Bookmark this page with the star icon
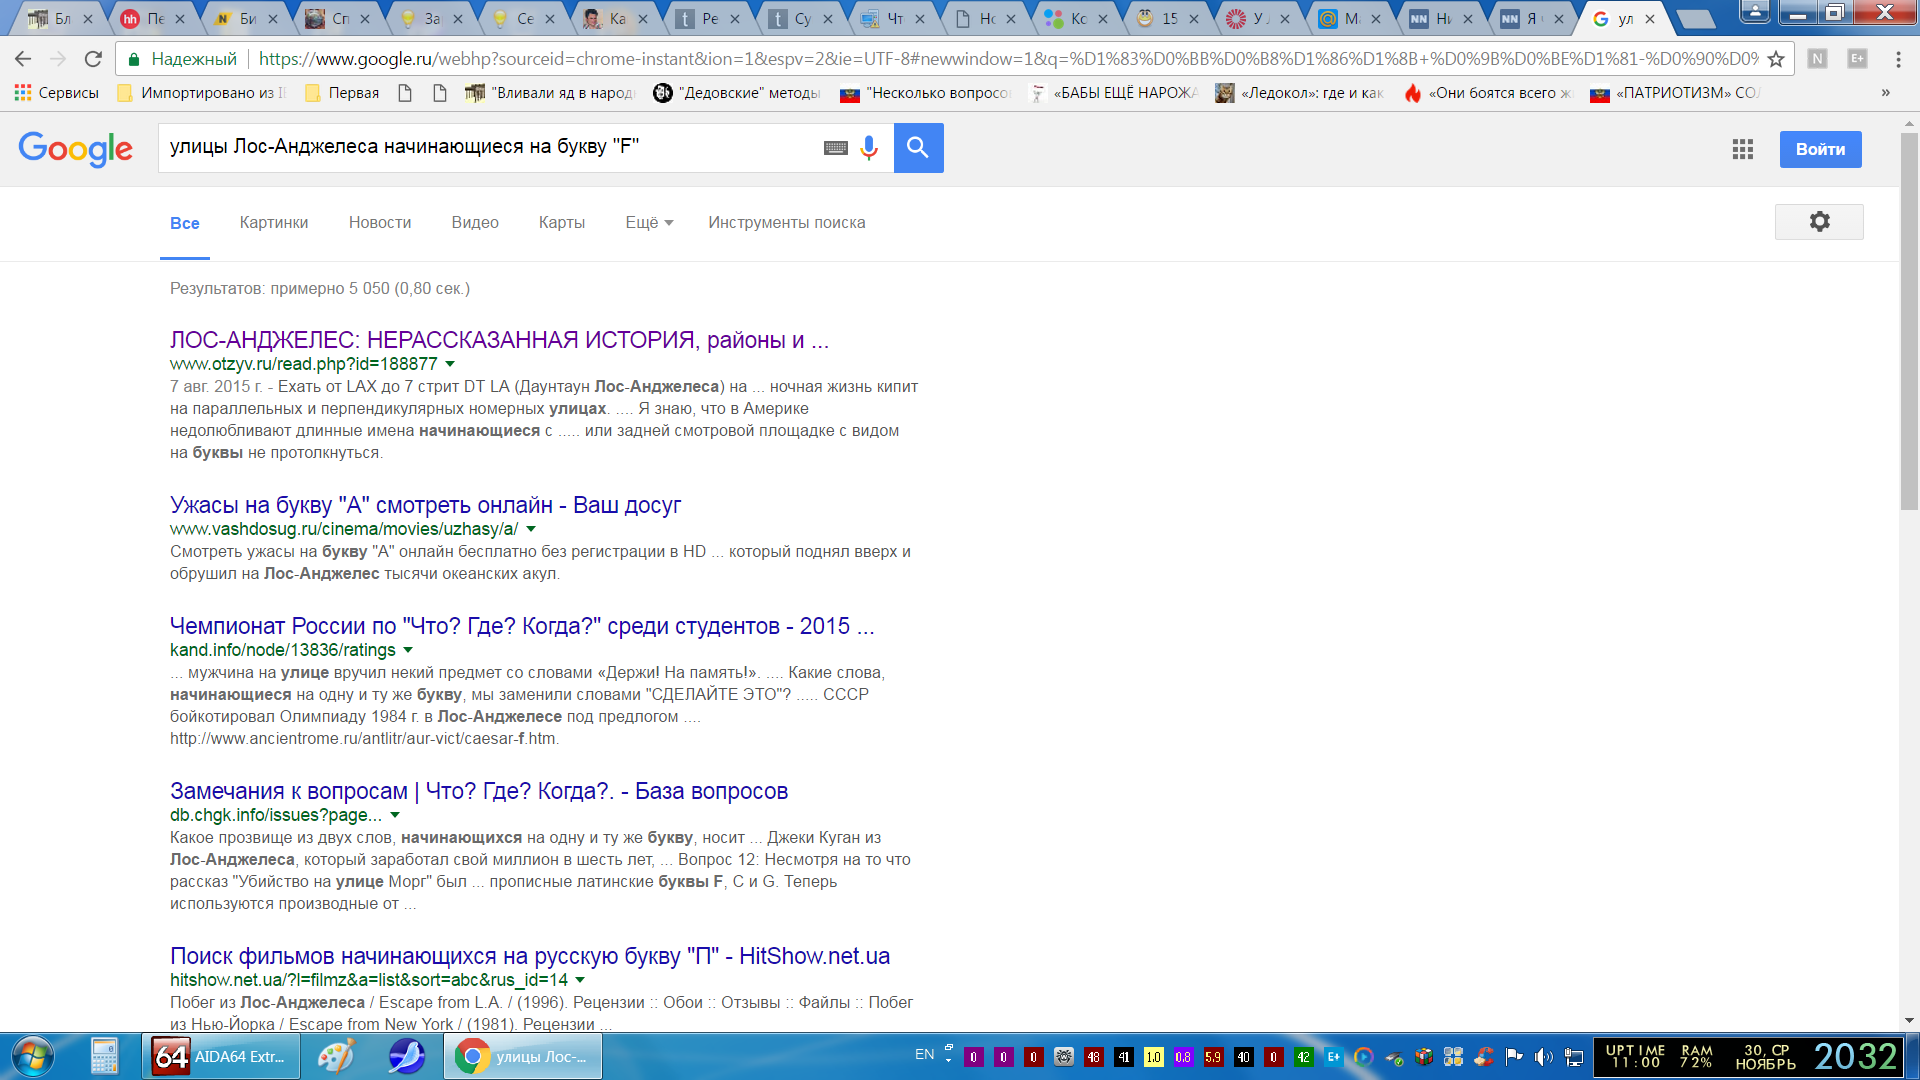The image size is (1920, 1080). coord(1776,59)
